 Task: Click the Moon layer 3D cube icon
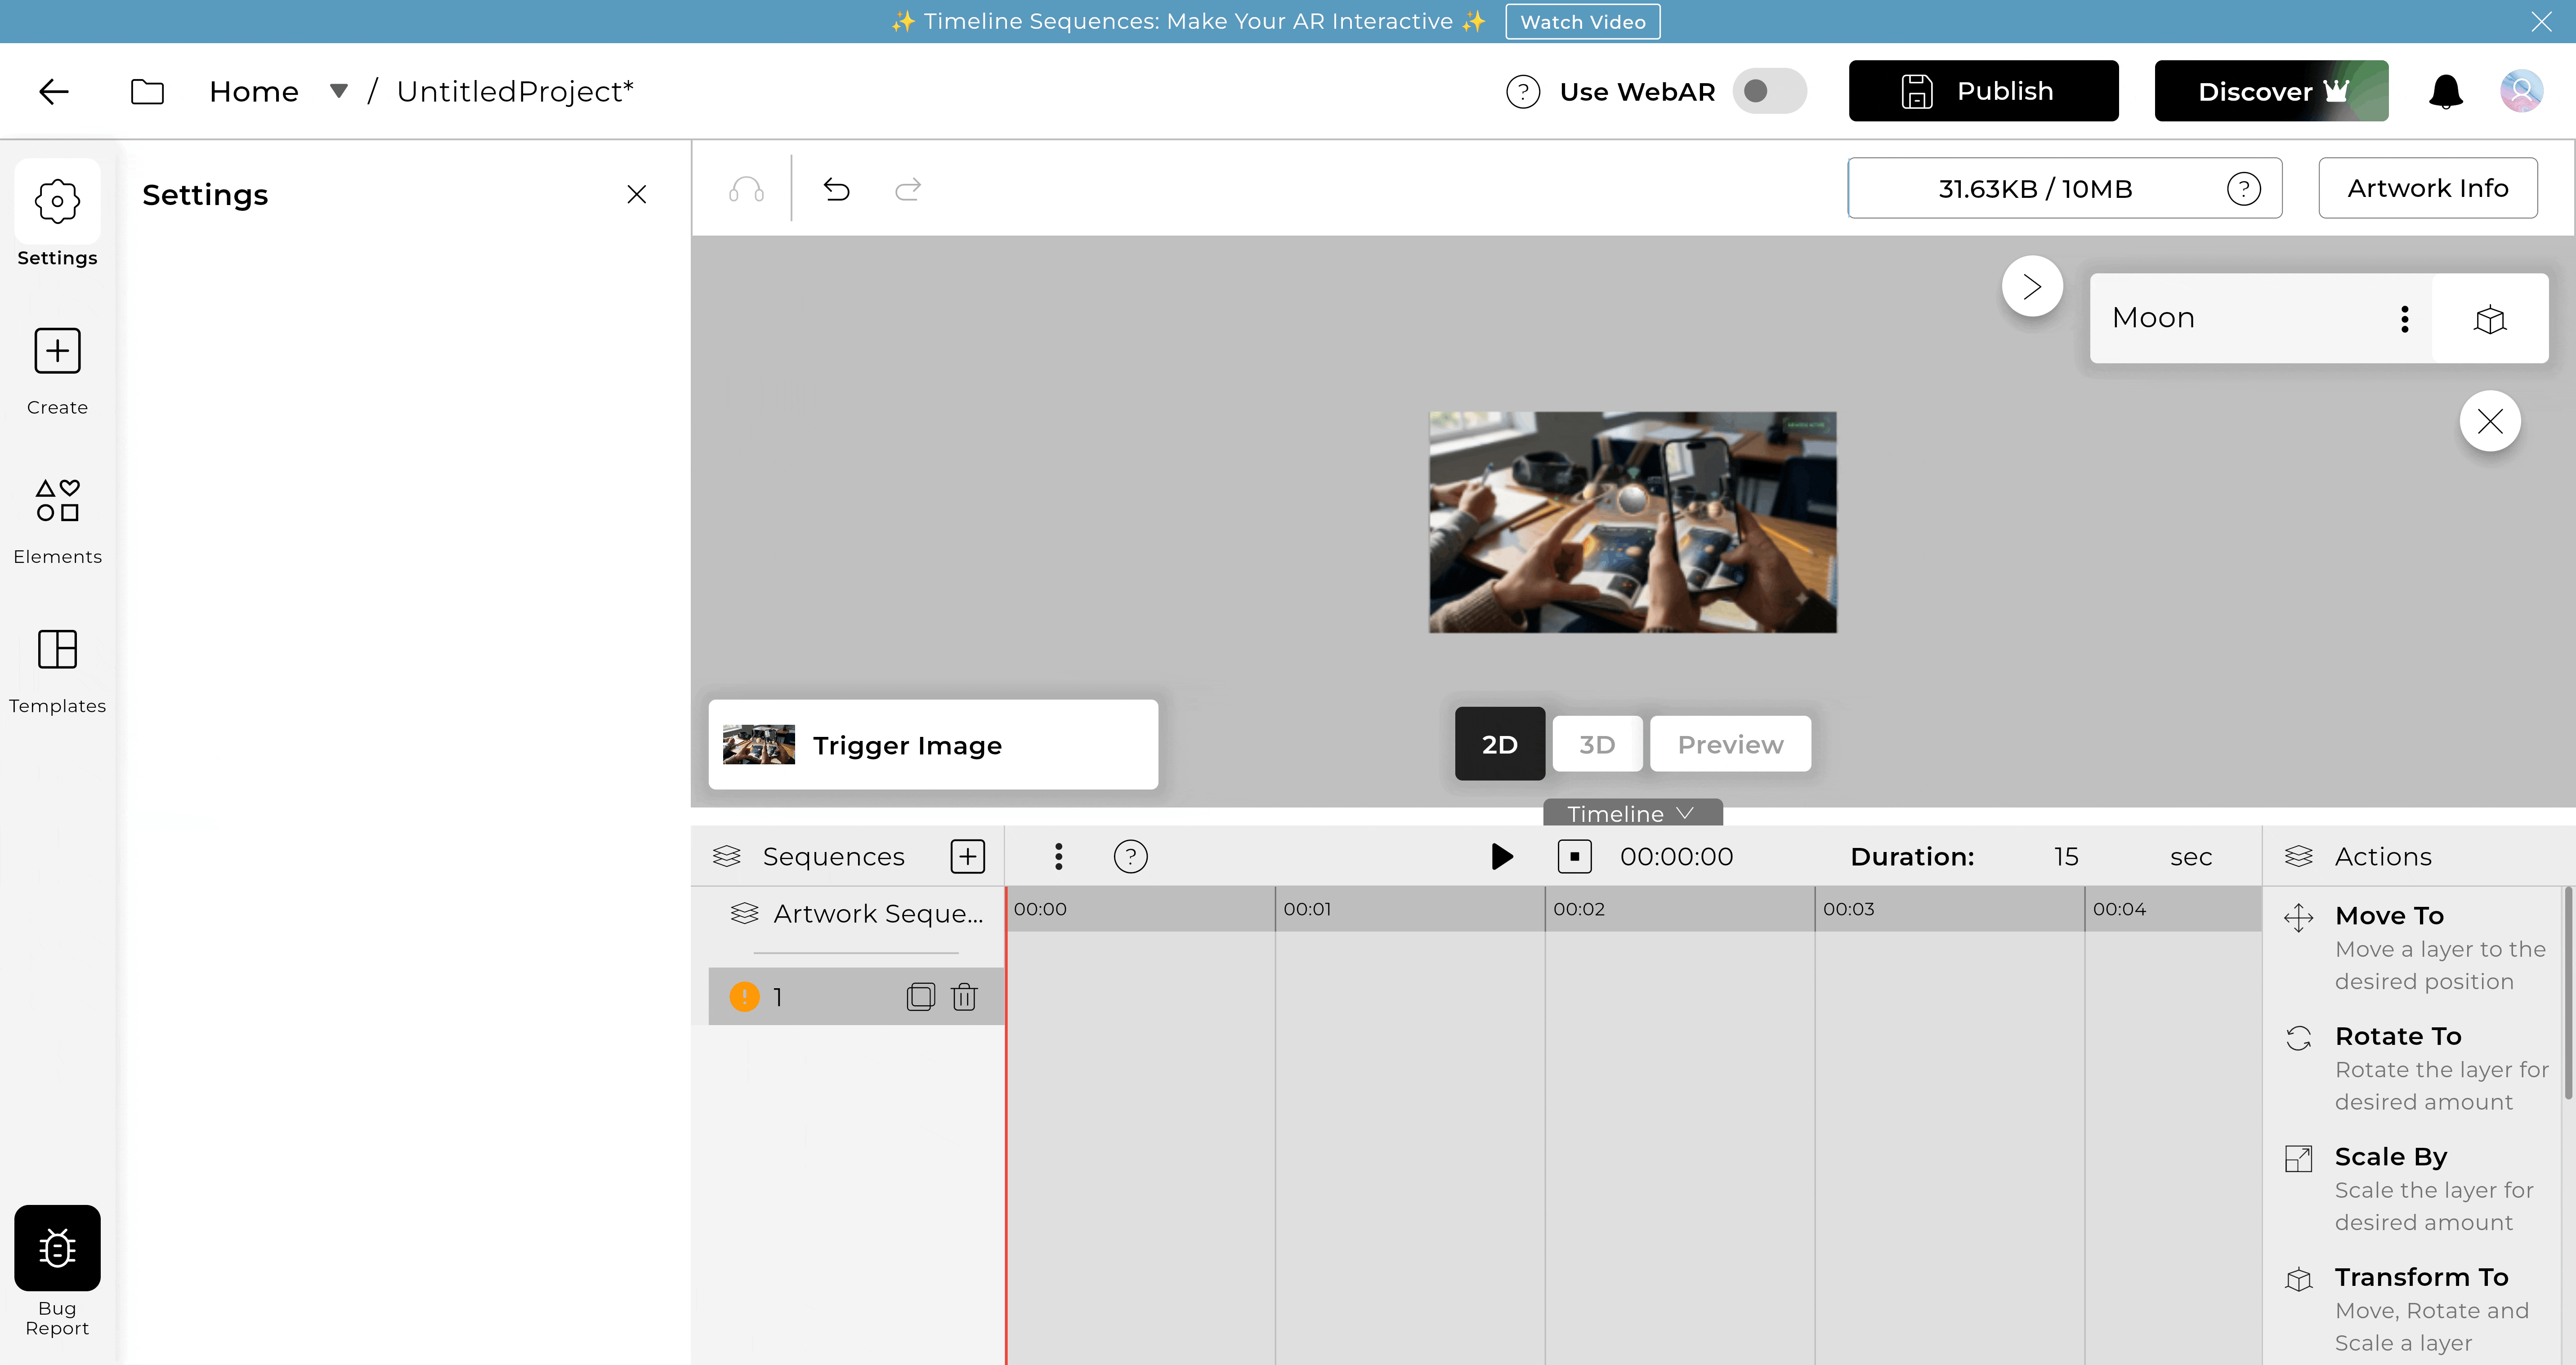(2490, 319)
